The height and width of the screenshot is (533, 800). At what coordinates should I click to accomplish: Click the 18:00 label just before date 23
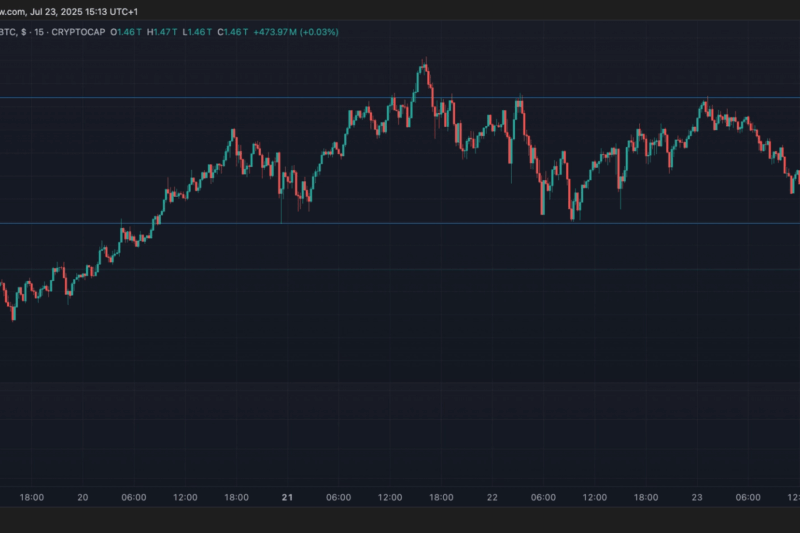pos(646,497)
